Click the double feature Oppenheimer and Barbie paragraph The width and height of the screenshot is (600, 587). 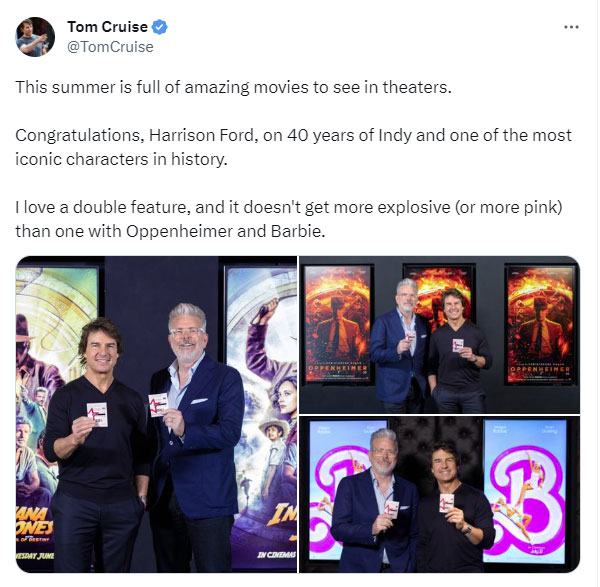[289, 219]
